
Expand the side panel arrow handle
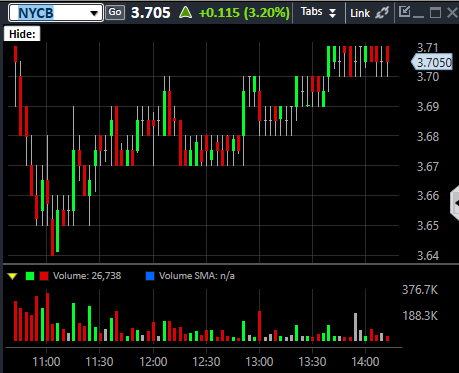[x=455, y=203]
